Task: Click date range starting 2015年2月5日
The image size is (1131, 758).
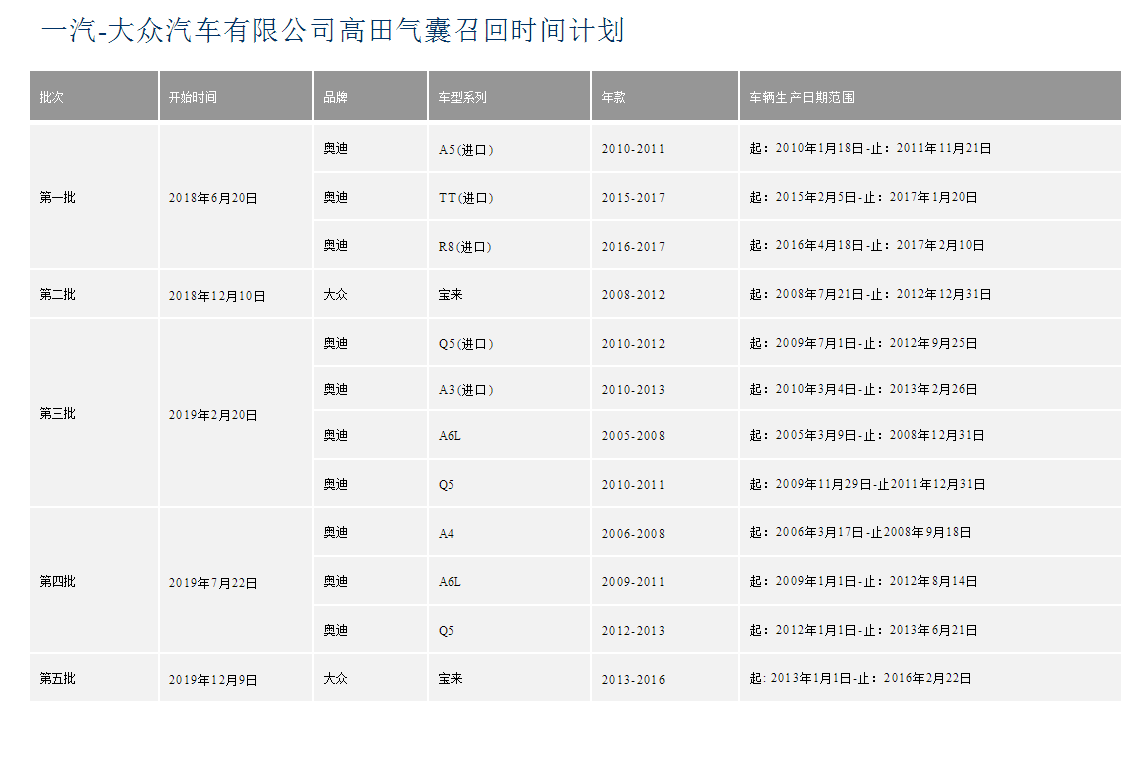Action: click(x=863, y=198)
